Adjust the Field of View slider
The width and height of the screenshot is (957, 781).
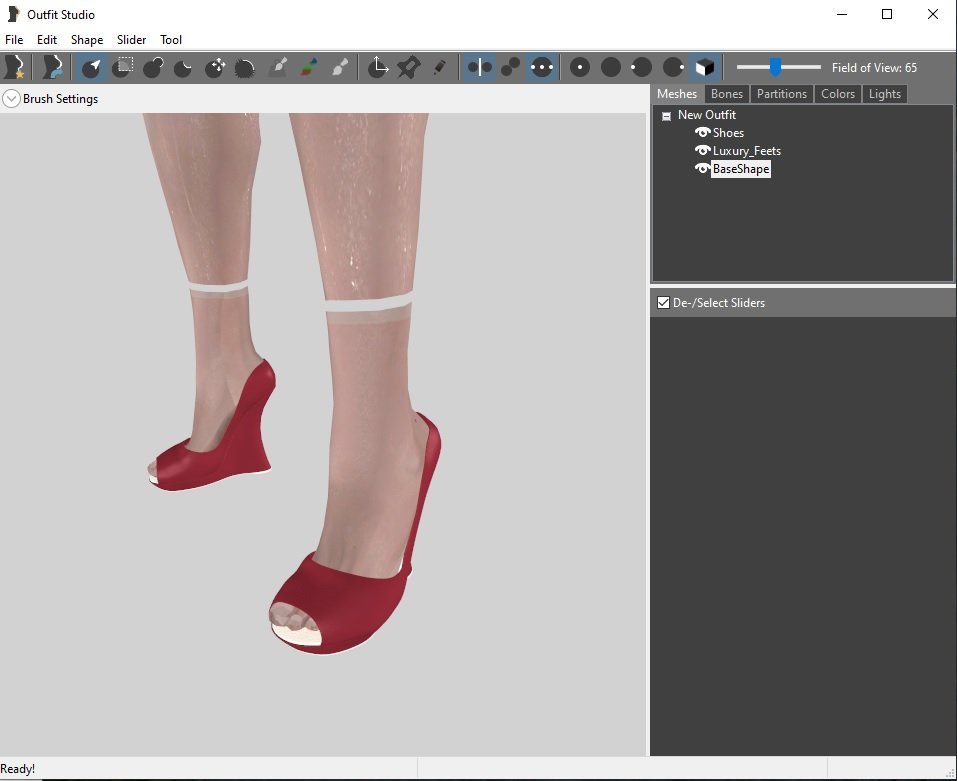click(775, 67)
